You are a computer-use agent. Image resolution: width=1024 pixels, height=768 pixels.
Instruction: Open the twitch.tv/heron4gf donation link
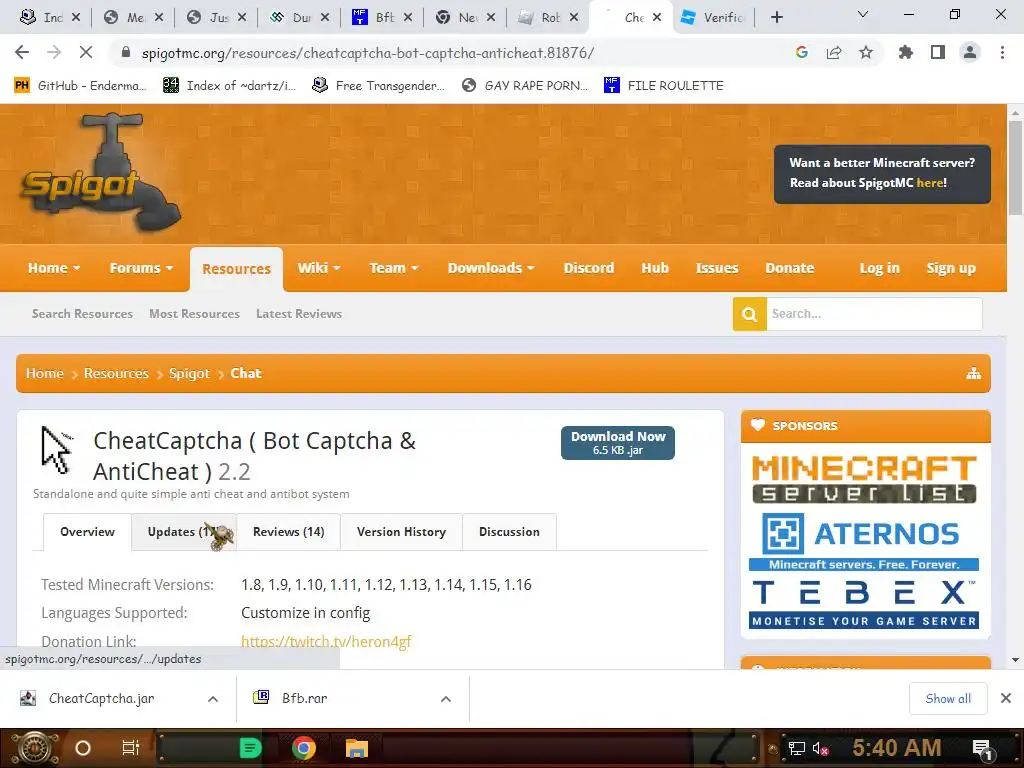(326, 641)
